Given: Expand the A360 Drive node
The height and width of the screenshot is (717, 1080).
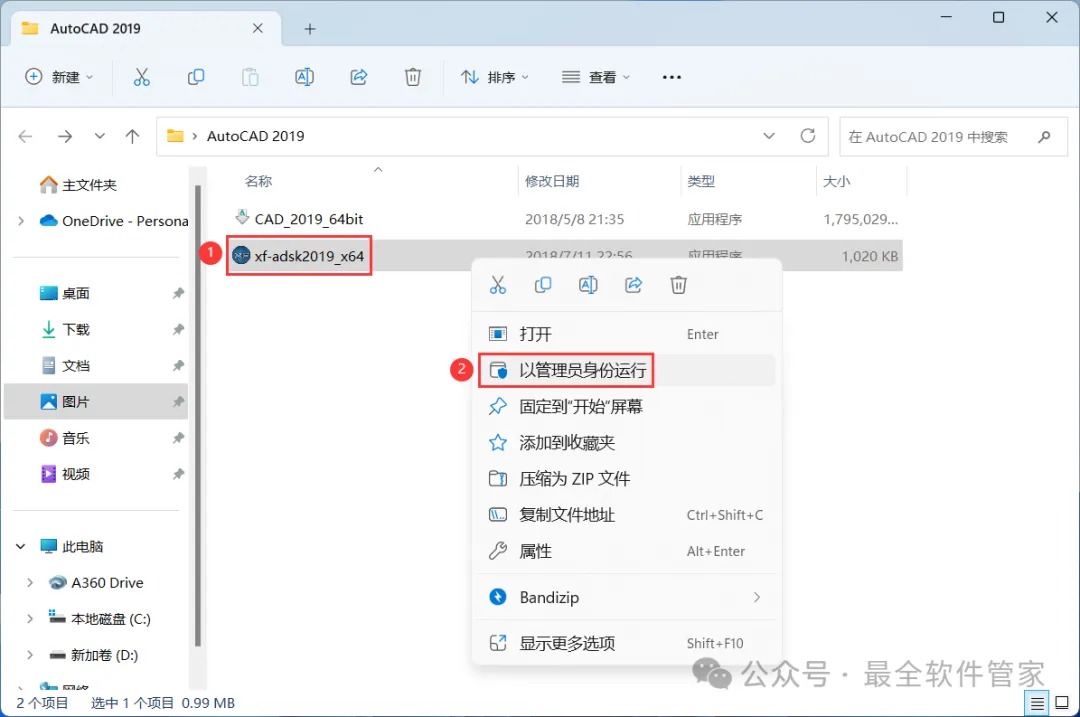Looking at the screenshot, I should tap(30, 583).
